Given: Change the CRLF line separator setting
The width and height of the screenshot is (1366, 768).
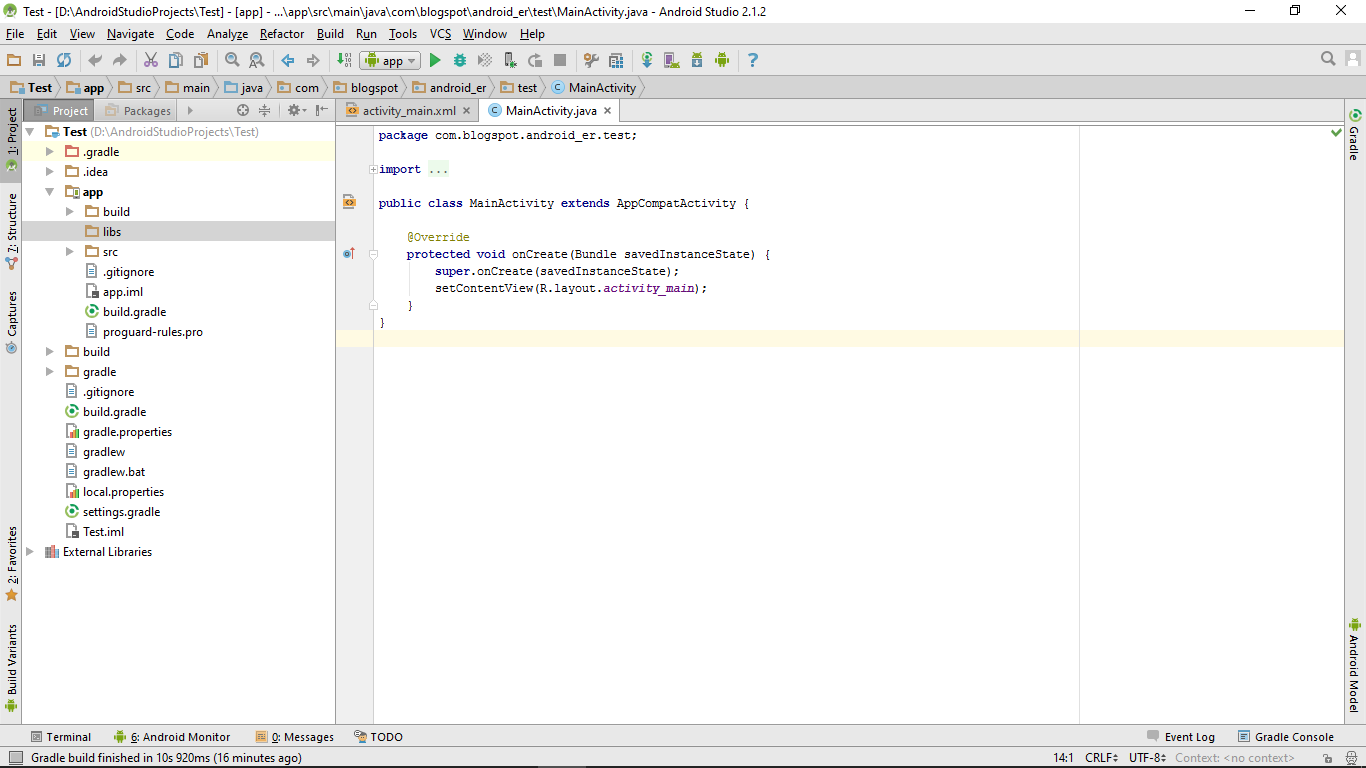Looking at the screenshot, I should coord(1101,758).
